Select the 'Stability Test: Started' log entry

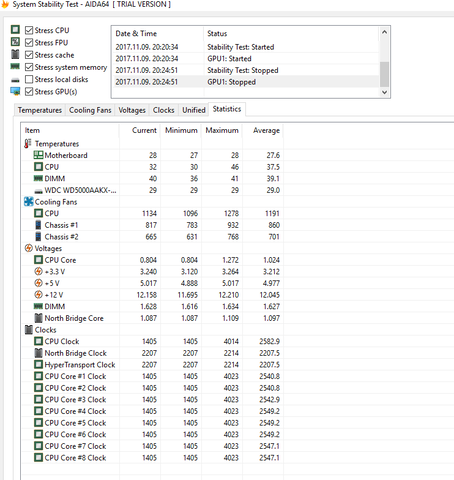(246, 47)
